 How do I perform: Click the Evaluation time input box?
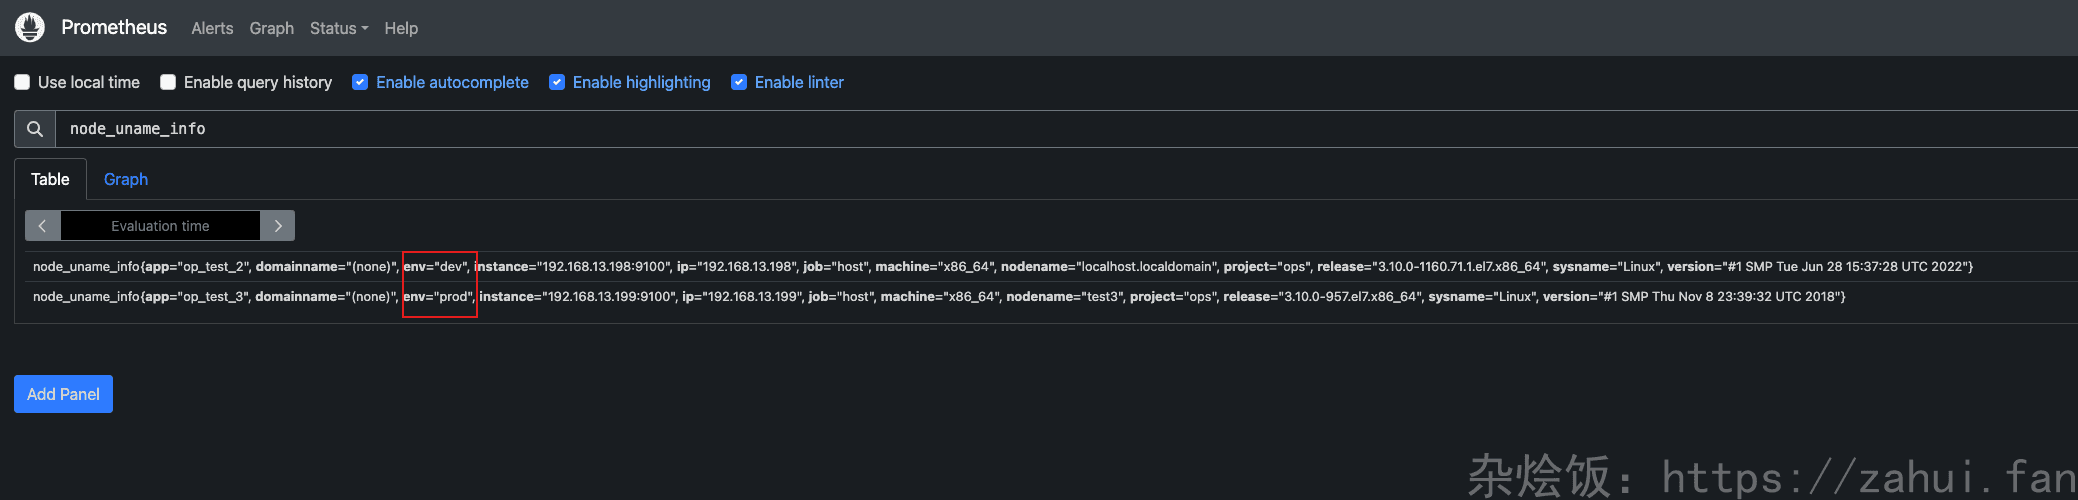[x=160, y=226]
